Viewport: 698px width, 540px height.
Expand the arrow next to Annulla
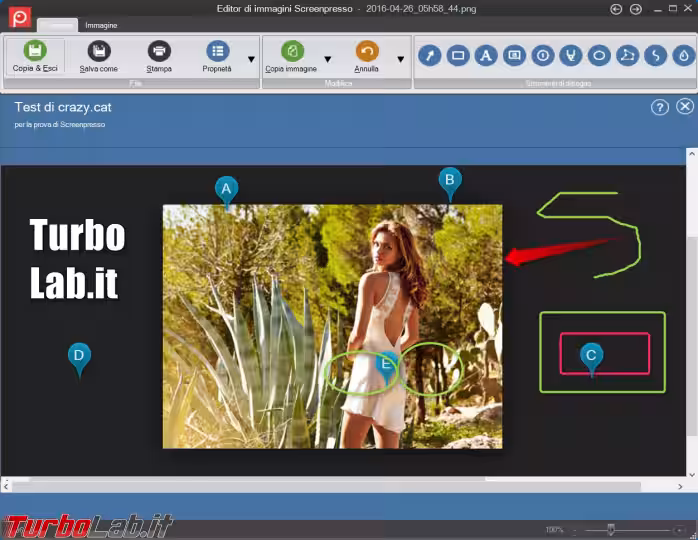400,59
